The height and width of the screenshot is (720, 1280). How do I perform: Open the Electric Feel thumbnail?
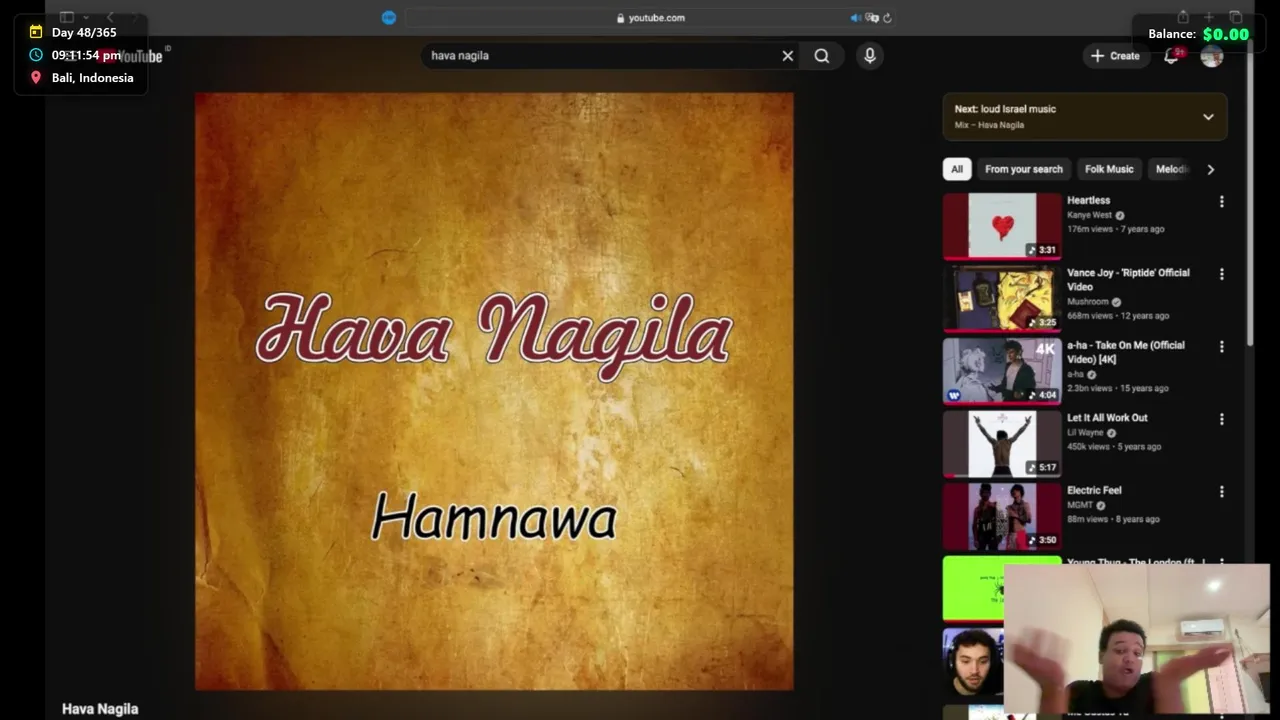[x=1002, y=516]
